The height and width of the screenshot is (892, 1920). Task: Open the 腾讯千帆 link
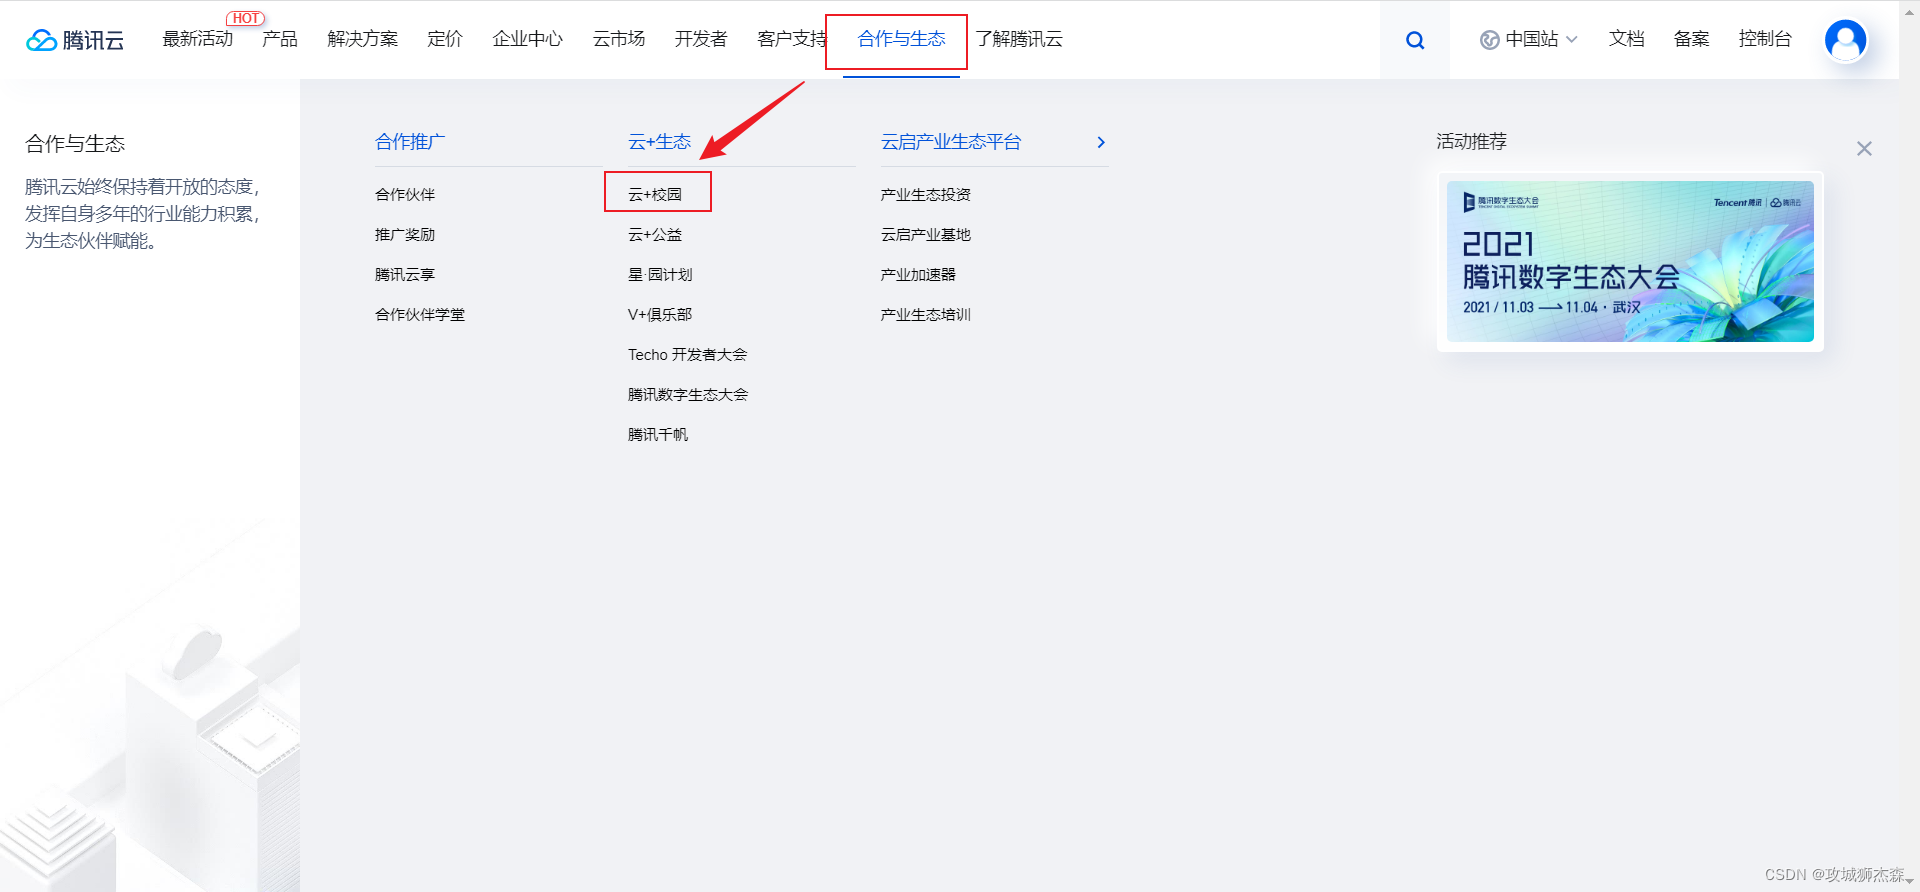click(658, 434)
